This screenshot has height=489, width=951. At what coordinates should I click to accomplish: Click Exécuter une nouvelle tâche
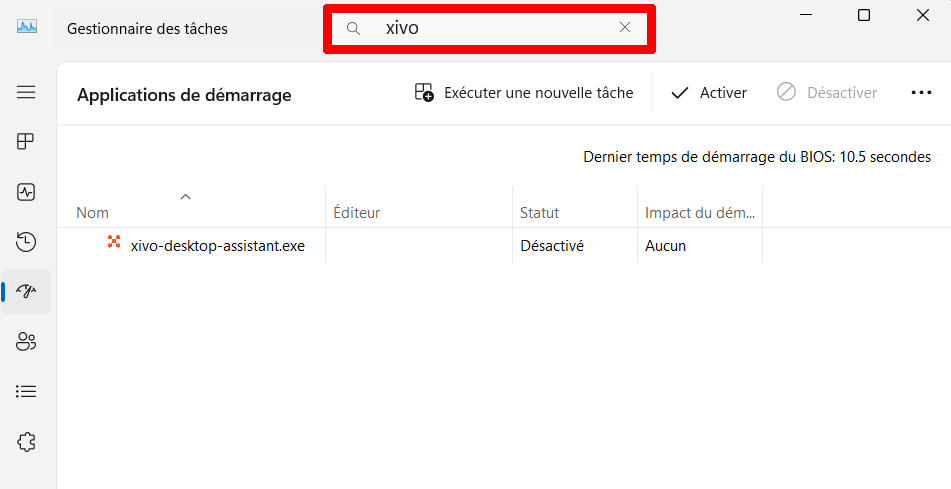pos(524,93)
